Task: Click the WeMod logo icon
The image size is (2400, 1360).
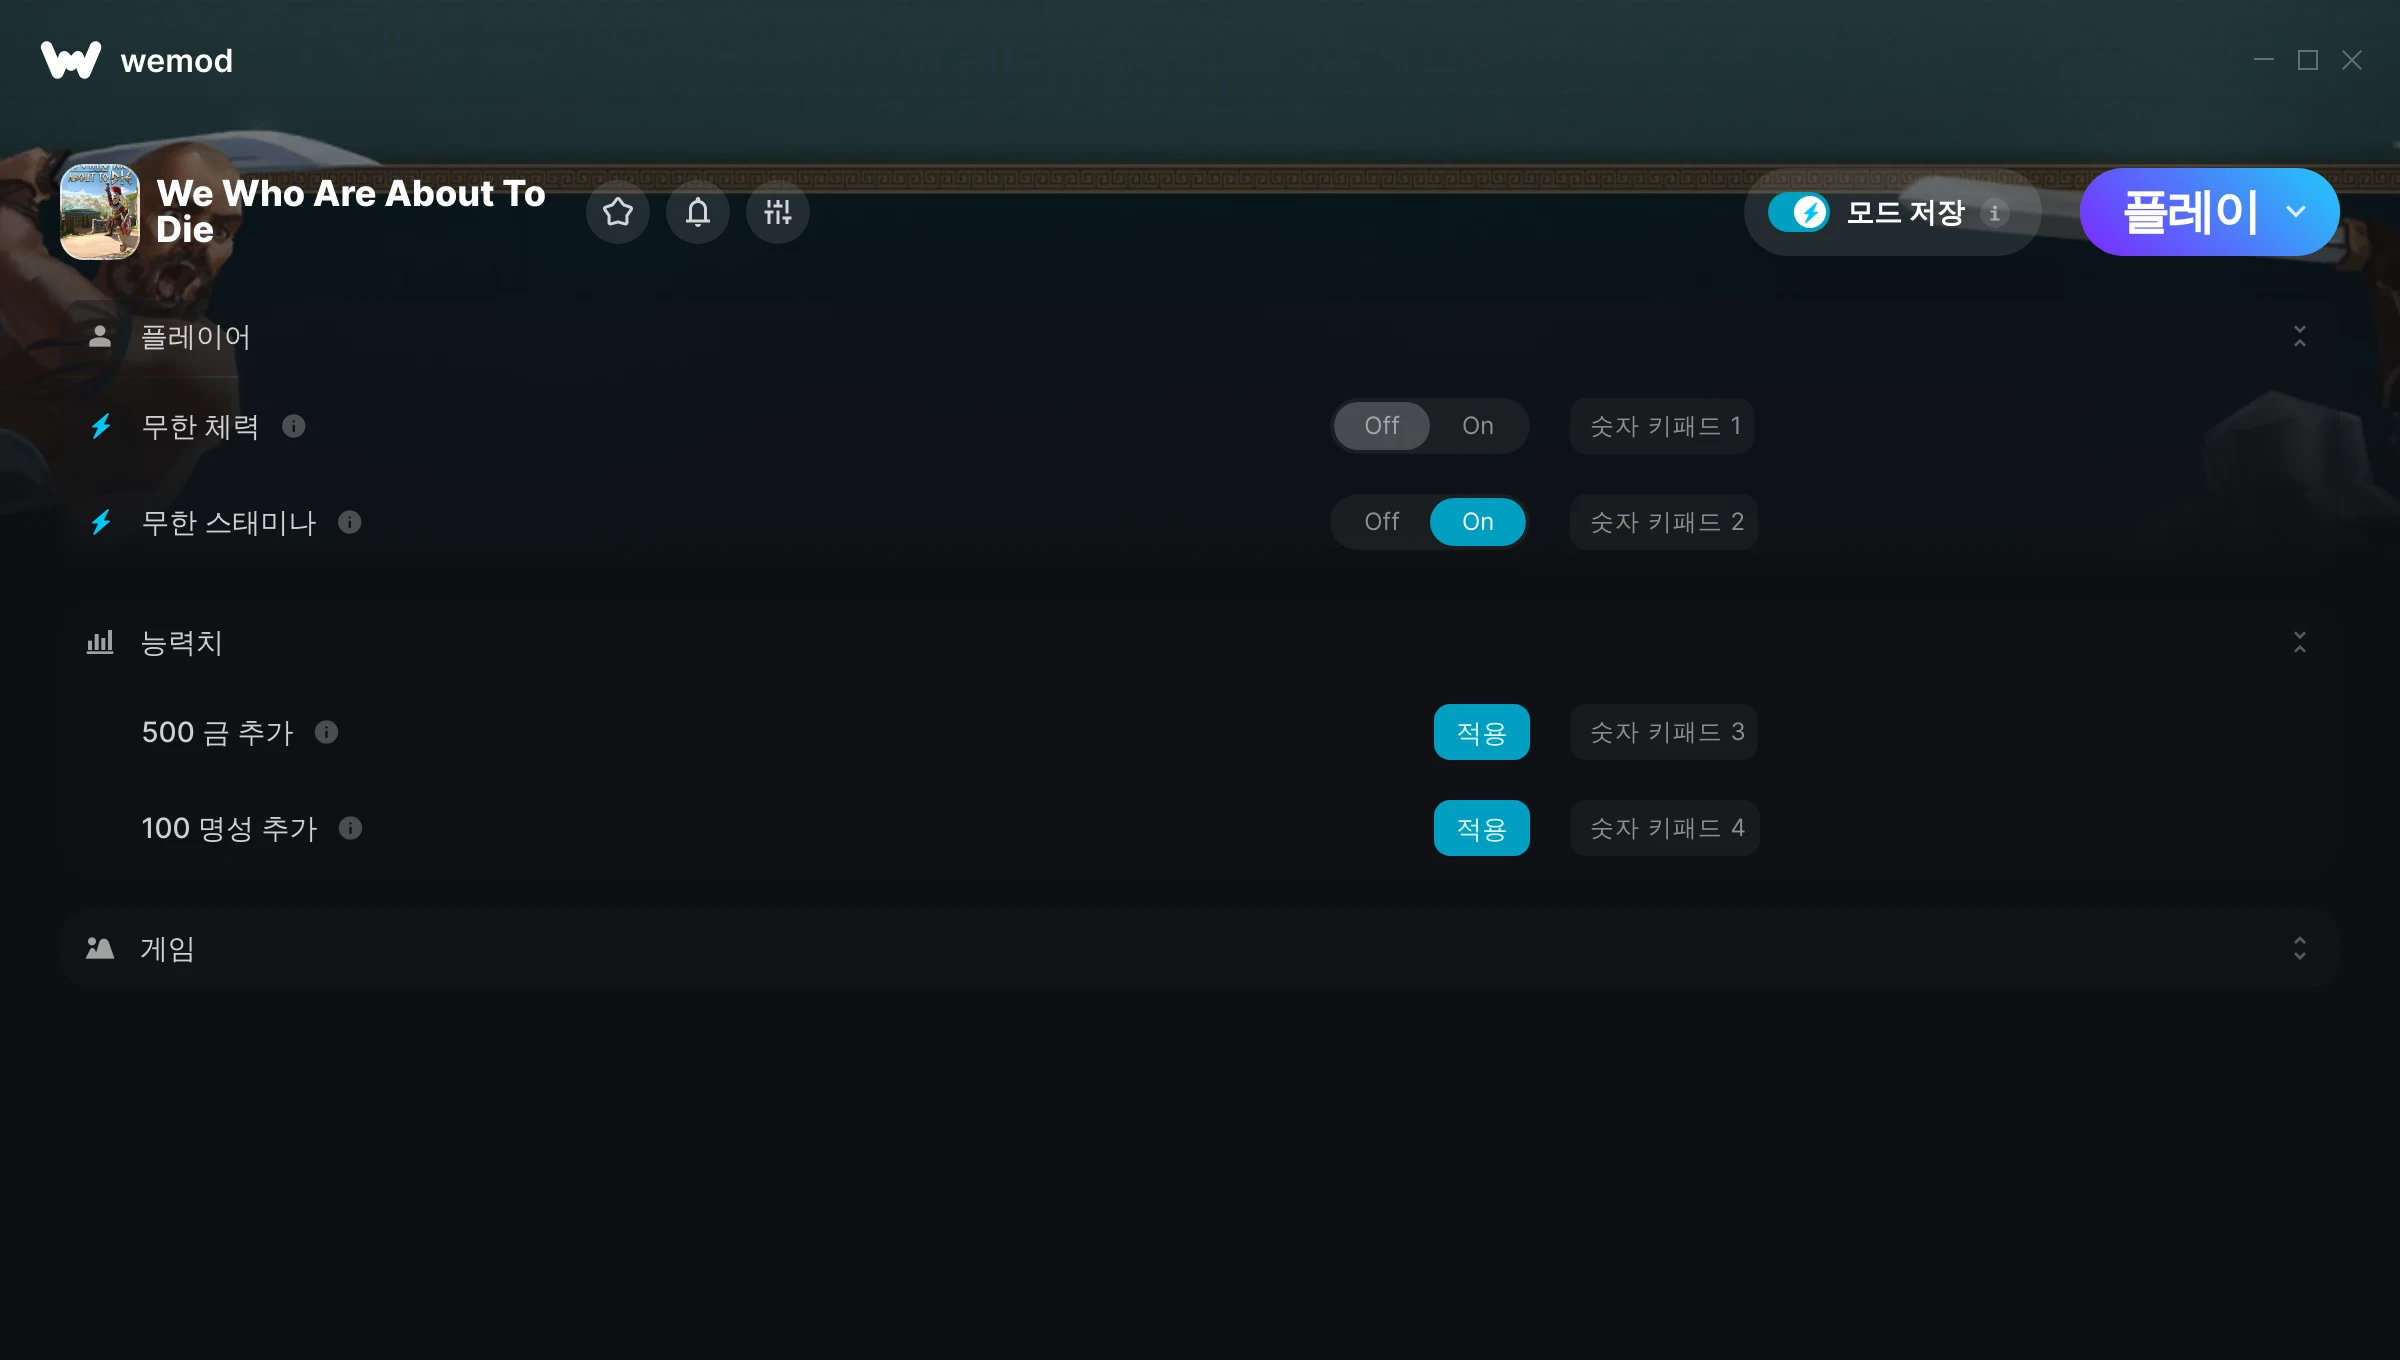Action: [71, 60]
